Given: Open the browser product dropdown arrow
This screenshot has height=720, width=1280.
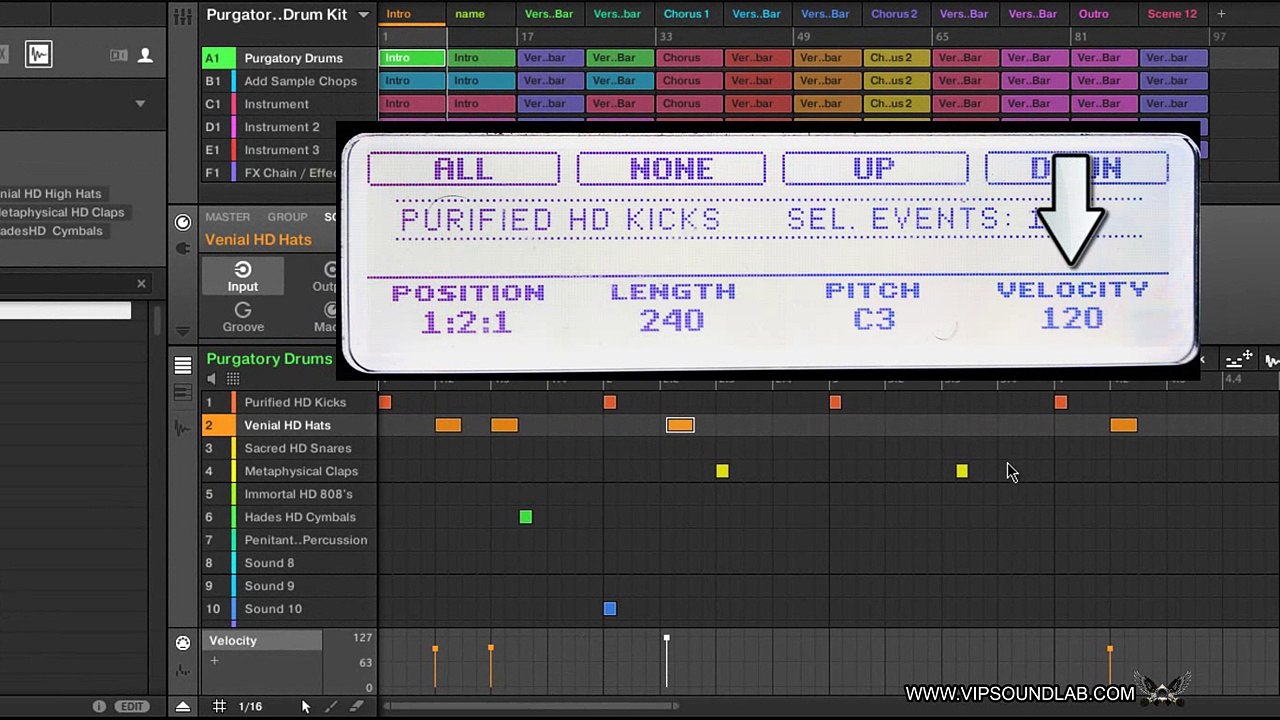Looking at the screenshot, I should click(x=140, y=103).
